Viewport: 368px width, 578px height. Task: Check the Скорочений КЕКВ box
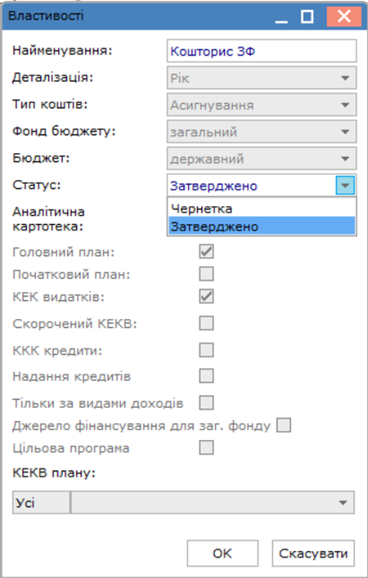206,323
